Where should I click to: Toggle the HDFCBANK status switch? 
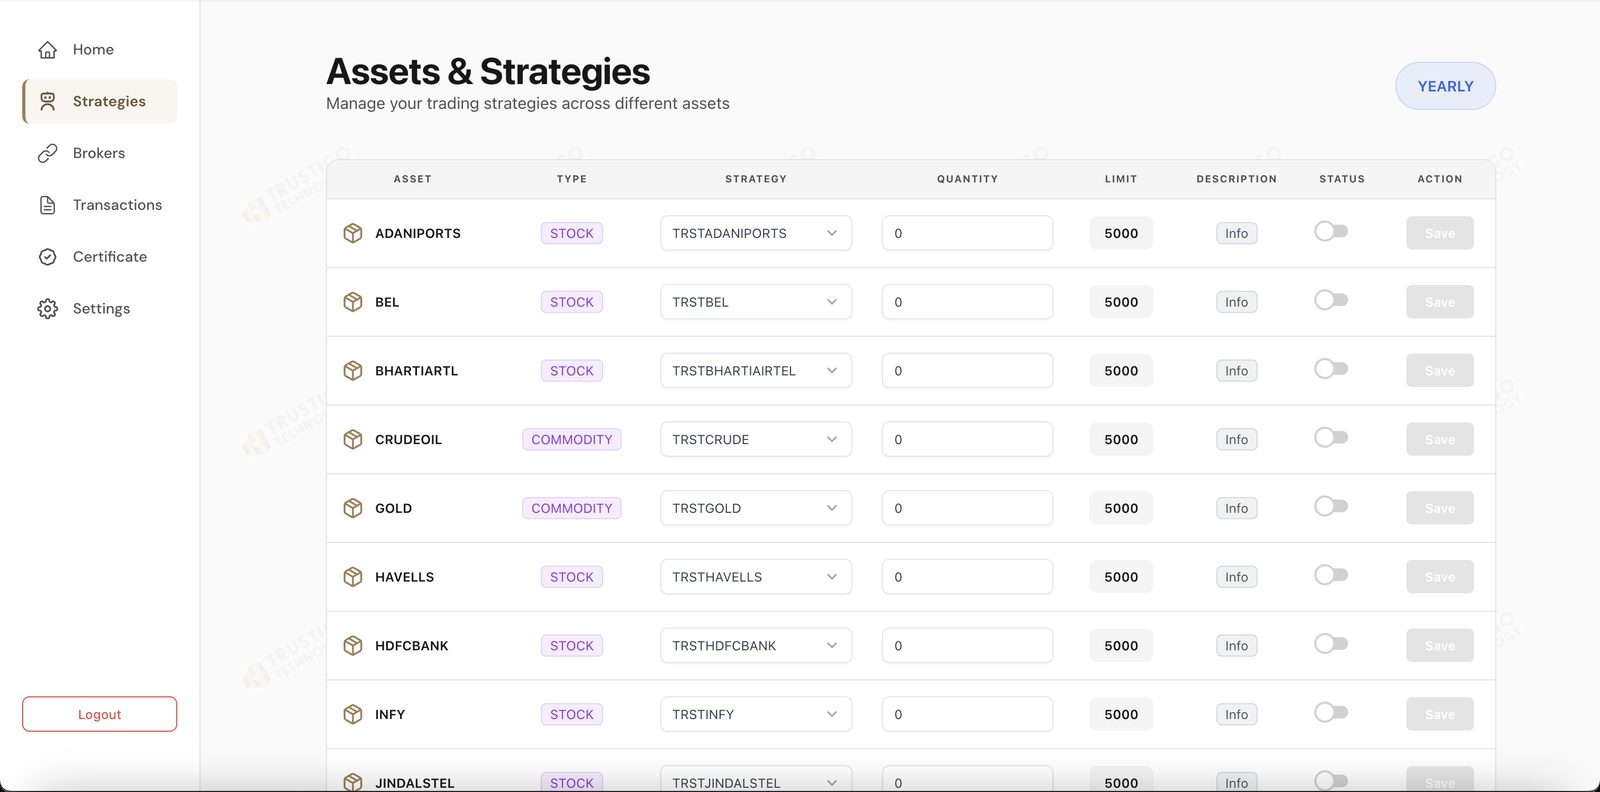pyautogui.click(x=1331, y=644)
